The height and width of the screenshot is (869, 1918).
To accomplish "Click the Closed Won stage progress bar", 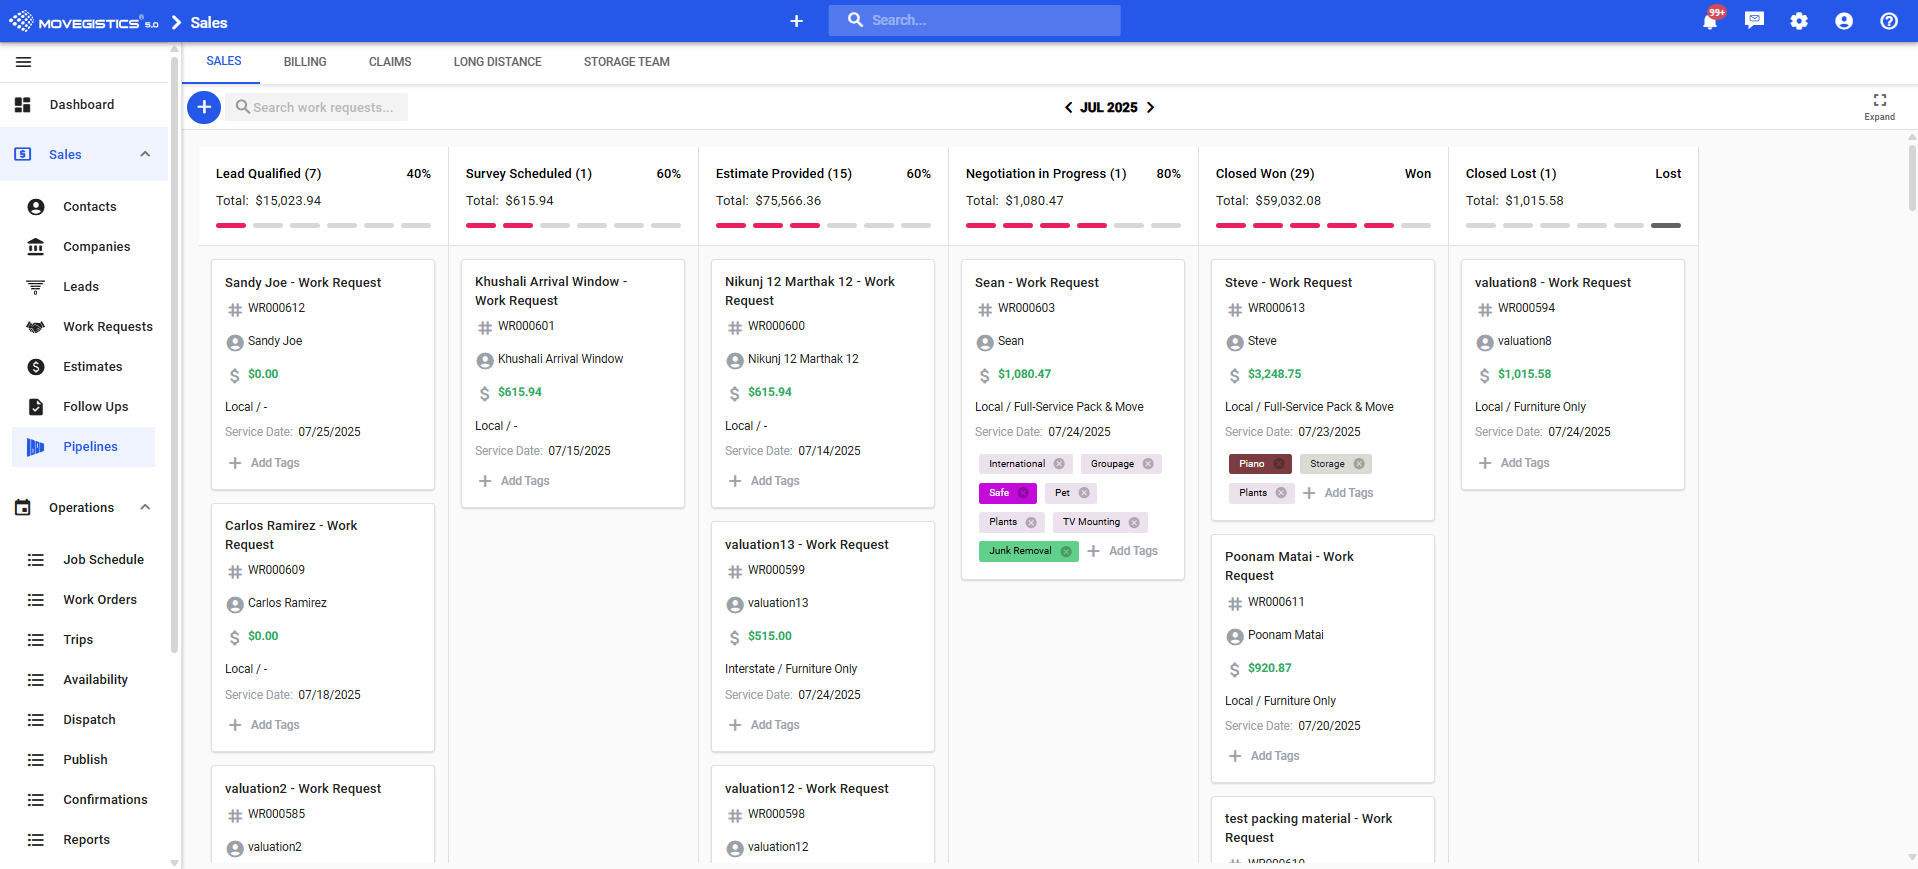I will [x=1322, y=225].
